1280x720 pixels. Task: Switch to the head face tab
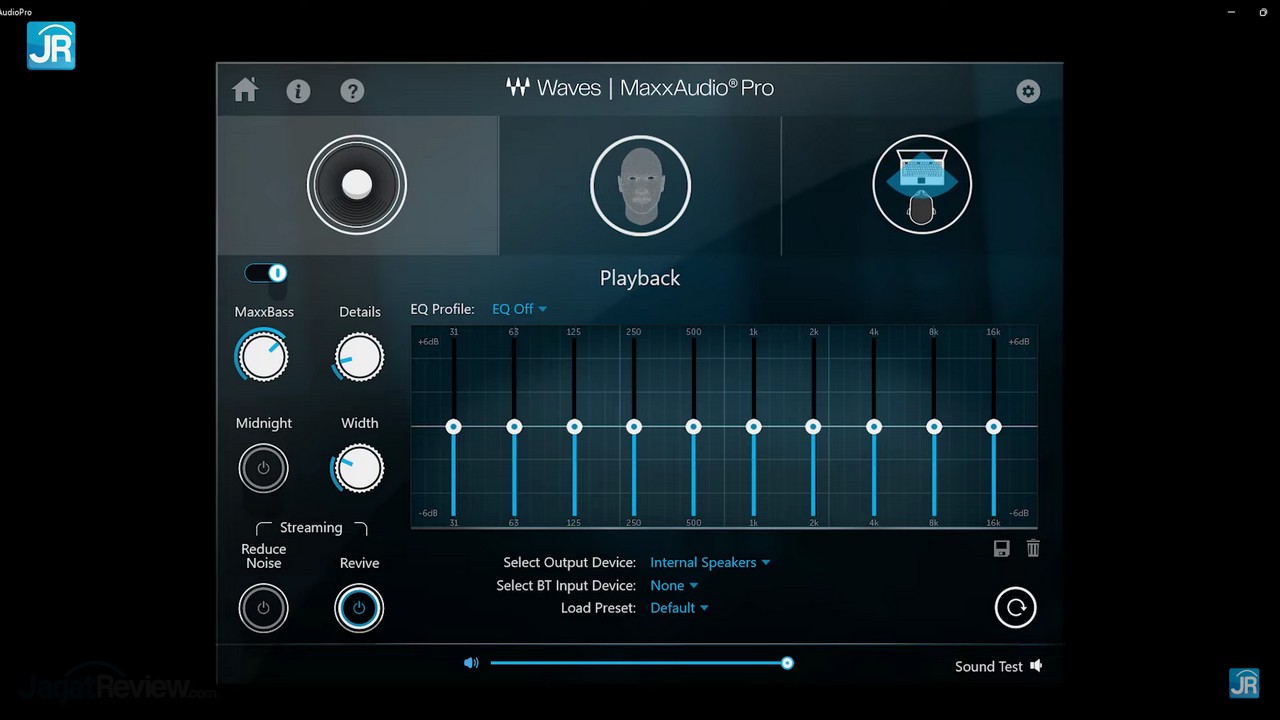(x=640, y=186)
